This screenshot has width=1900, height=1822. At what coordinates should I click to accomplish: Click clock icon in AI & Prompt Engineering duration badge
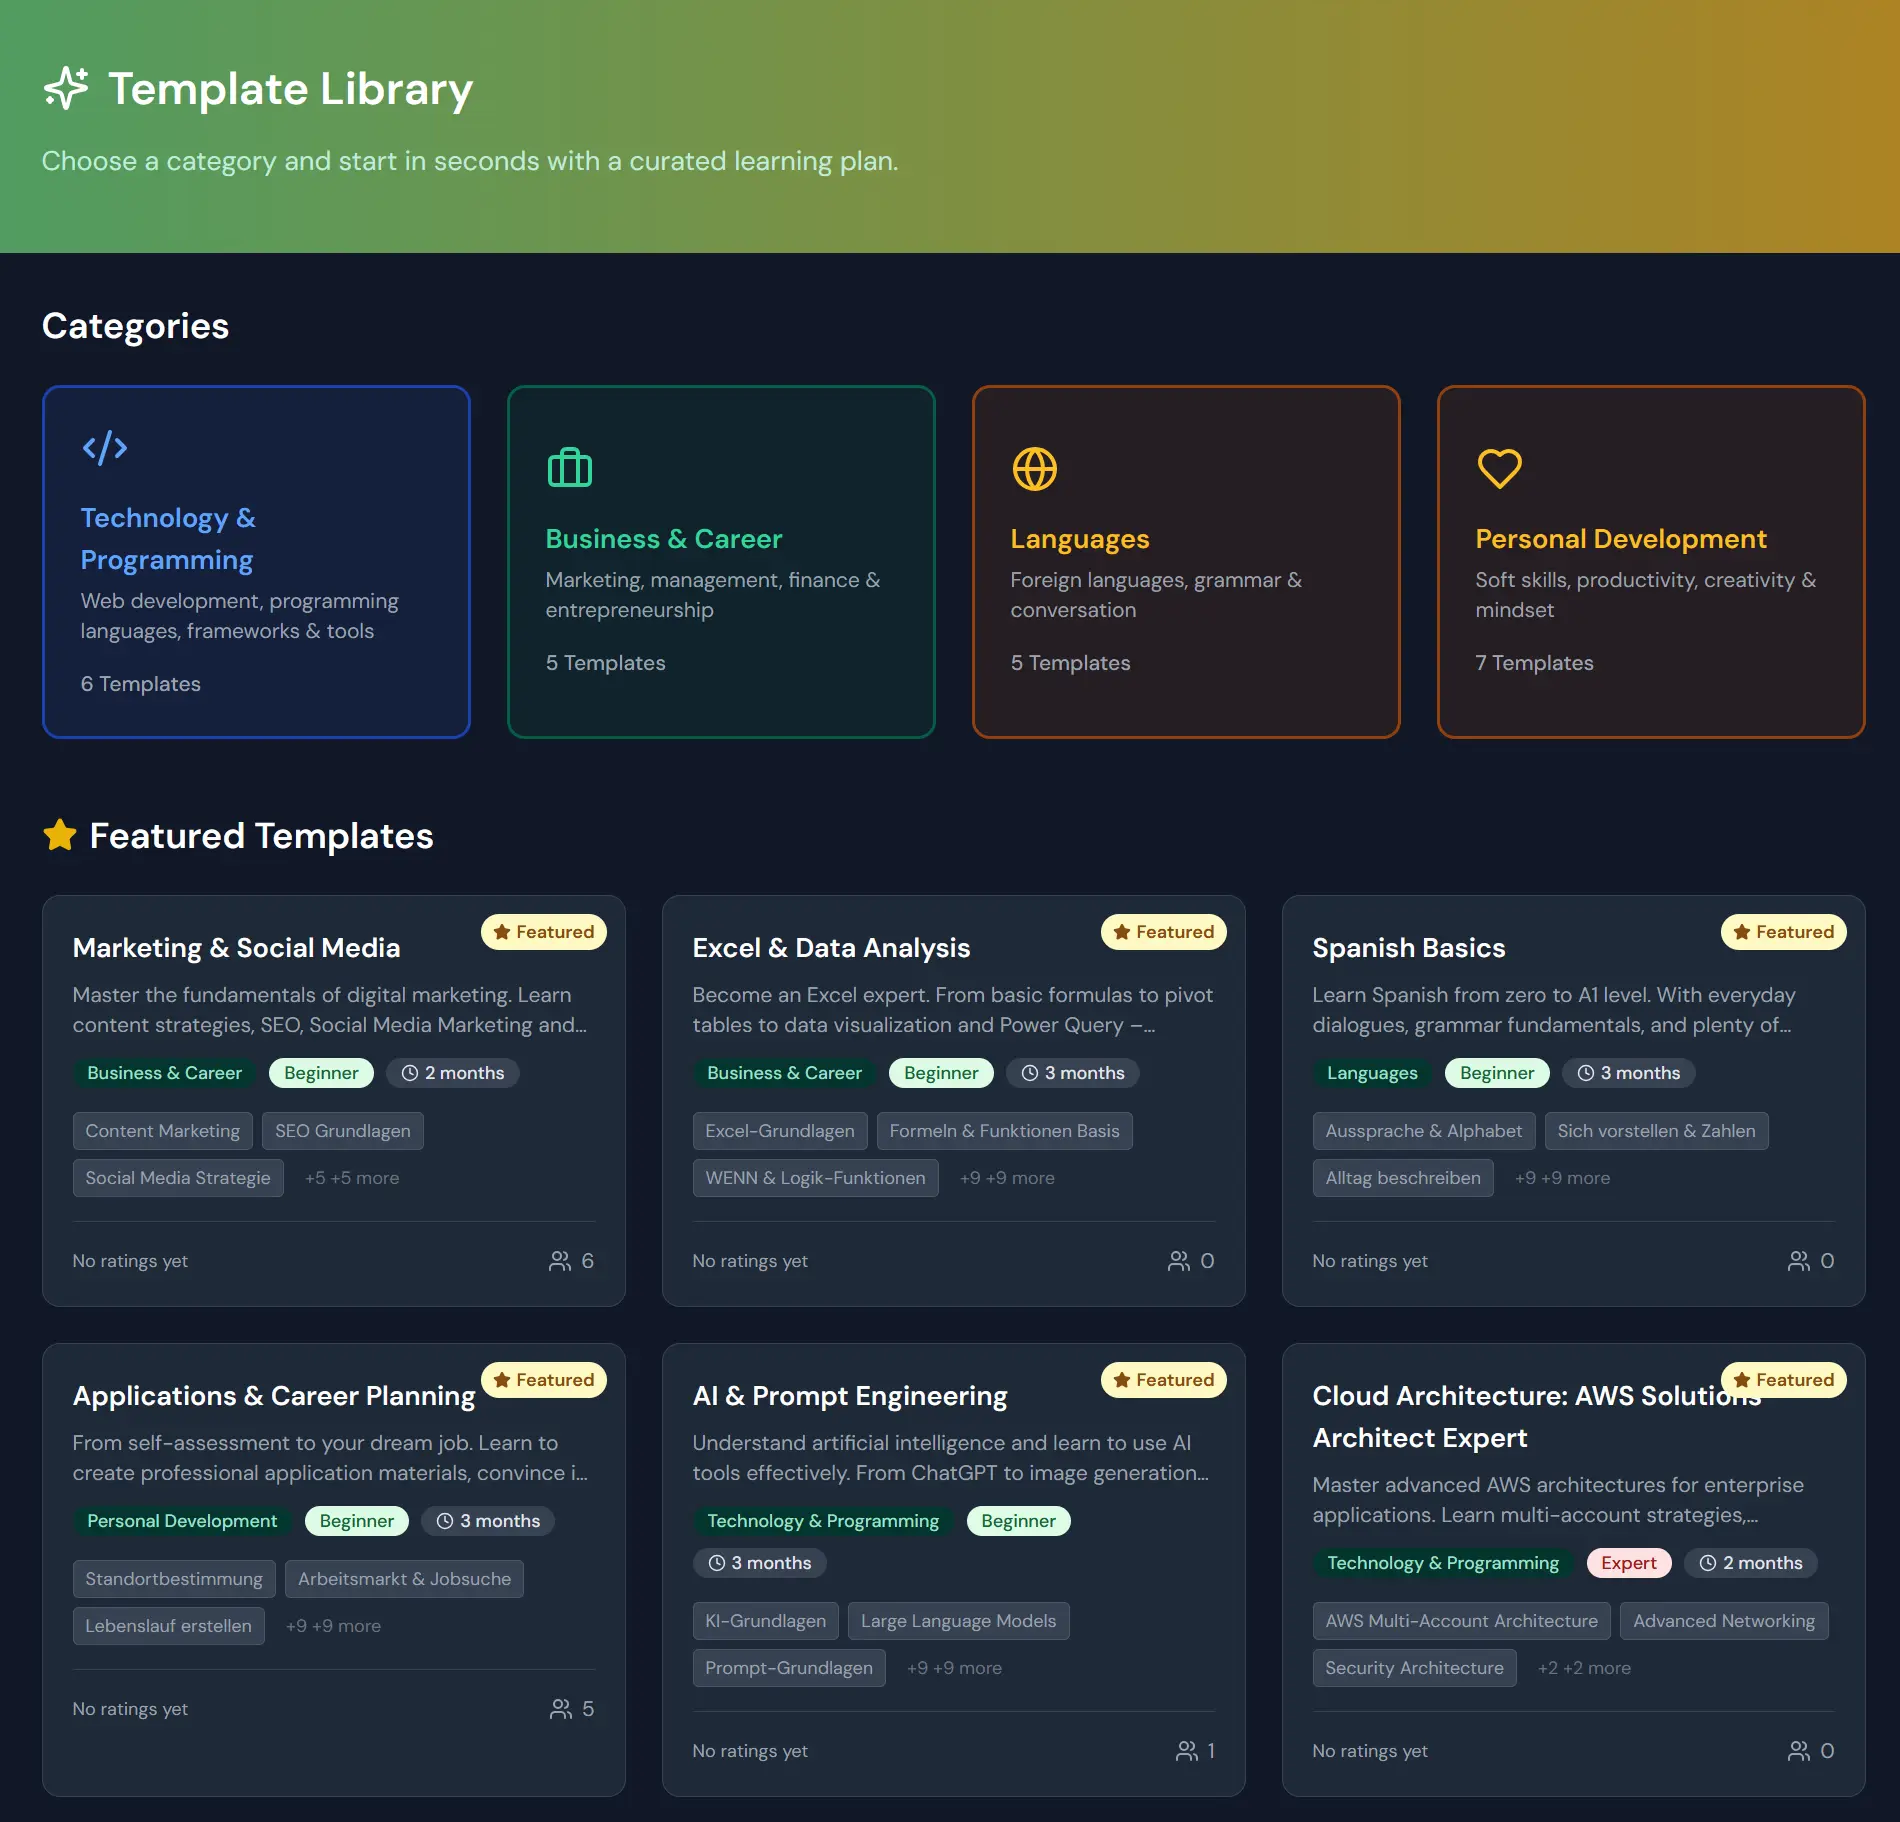coord(717,1563)
